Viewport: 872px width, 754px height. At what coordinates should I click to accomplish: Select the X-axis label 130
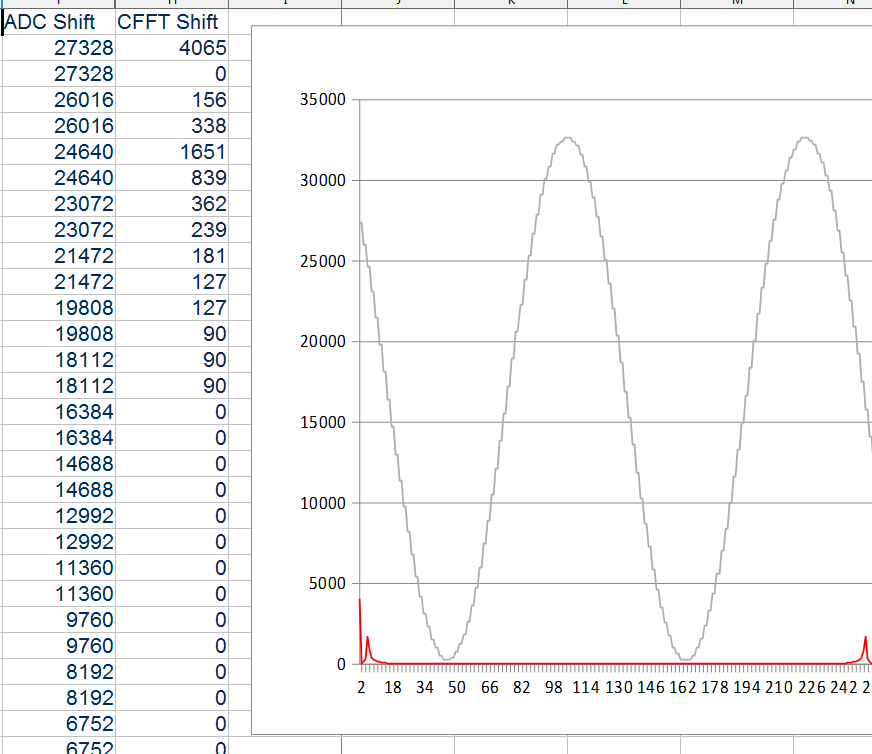(619, 687)
